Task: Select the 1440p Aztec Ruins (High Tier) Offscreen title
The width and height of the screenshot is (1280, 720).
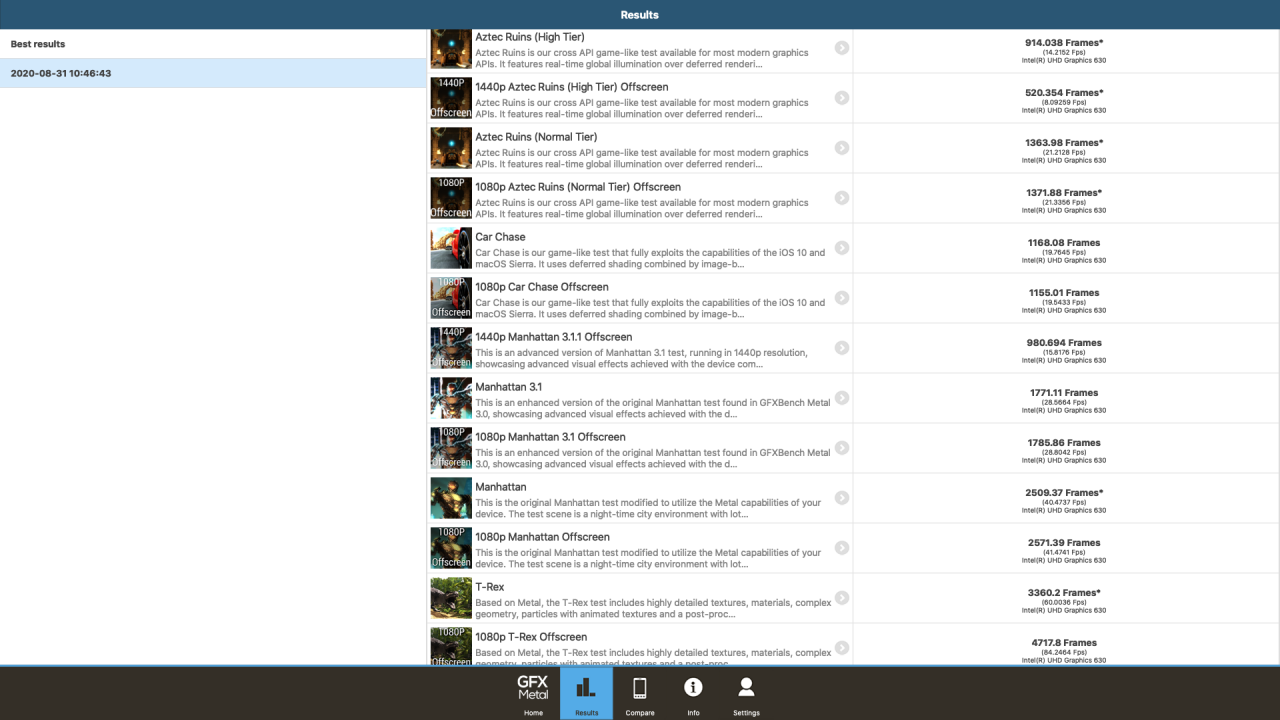Action: pyautogui.click(x=572, y=87)
